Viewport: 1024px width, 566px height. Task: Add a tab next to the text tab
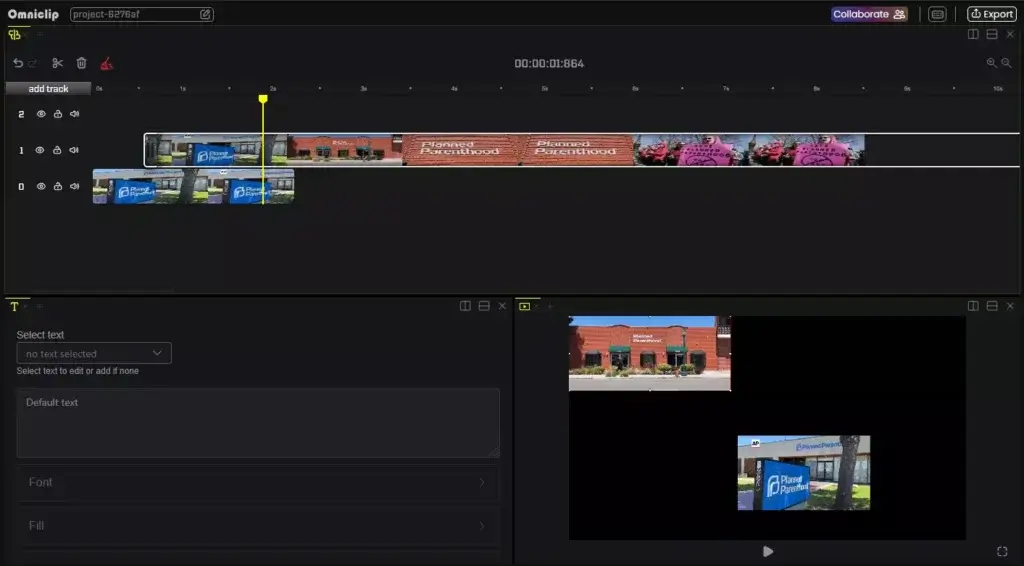click(x=39, y=306)
